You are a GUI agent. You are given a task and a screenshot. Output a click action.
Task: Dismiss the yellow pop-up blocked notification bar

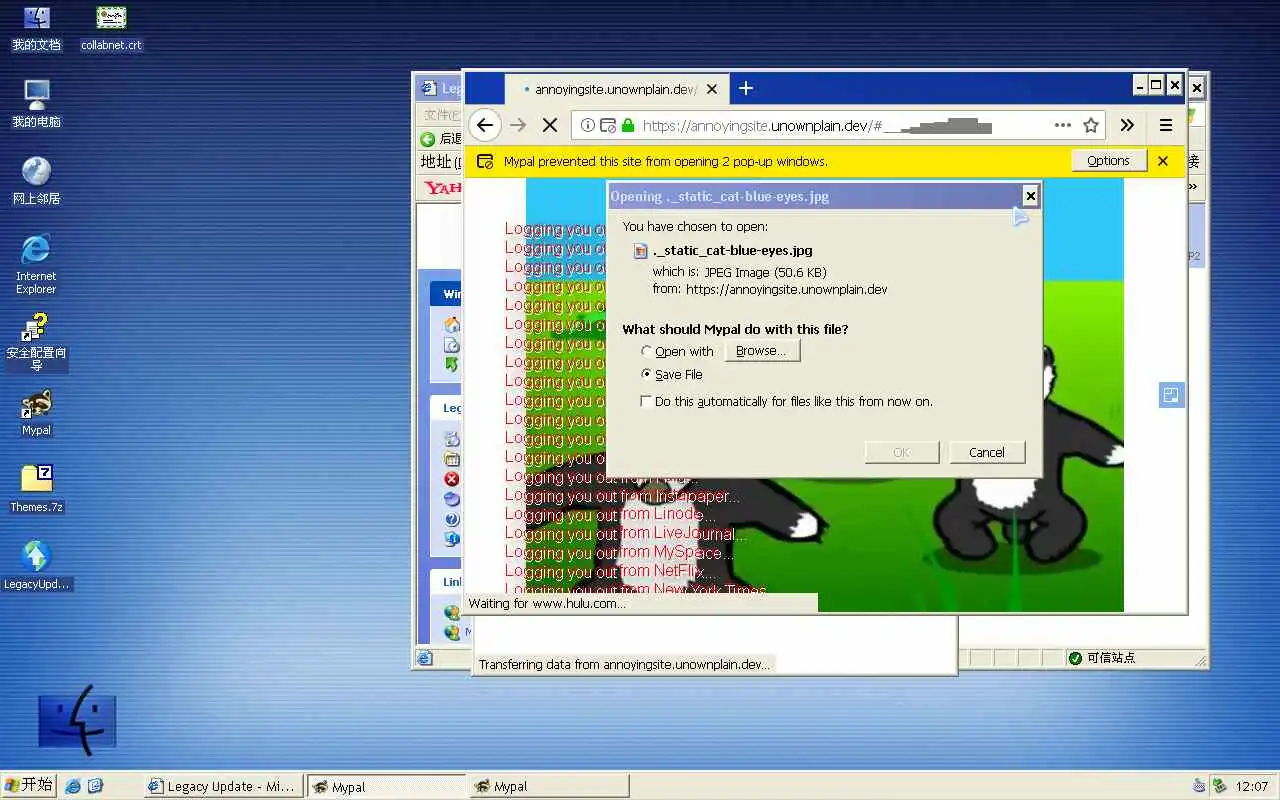click(1163, 161)
